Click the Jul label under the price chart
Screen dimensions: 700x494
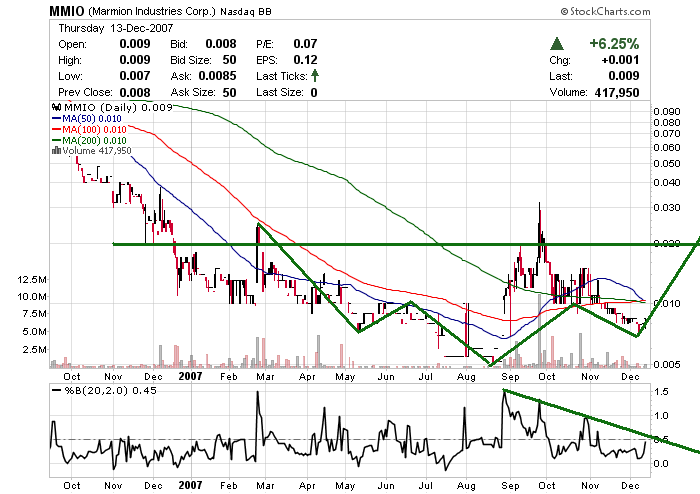pos(425,377)
